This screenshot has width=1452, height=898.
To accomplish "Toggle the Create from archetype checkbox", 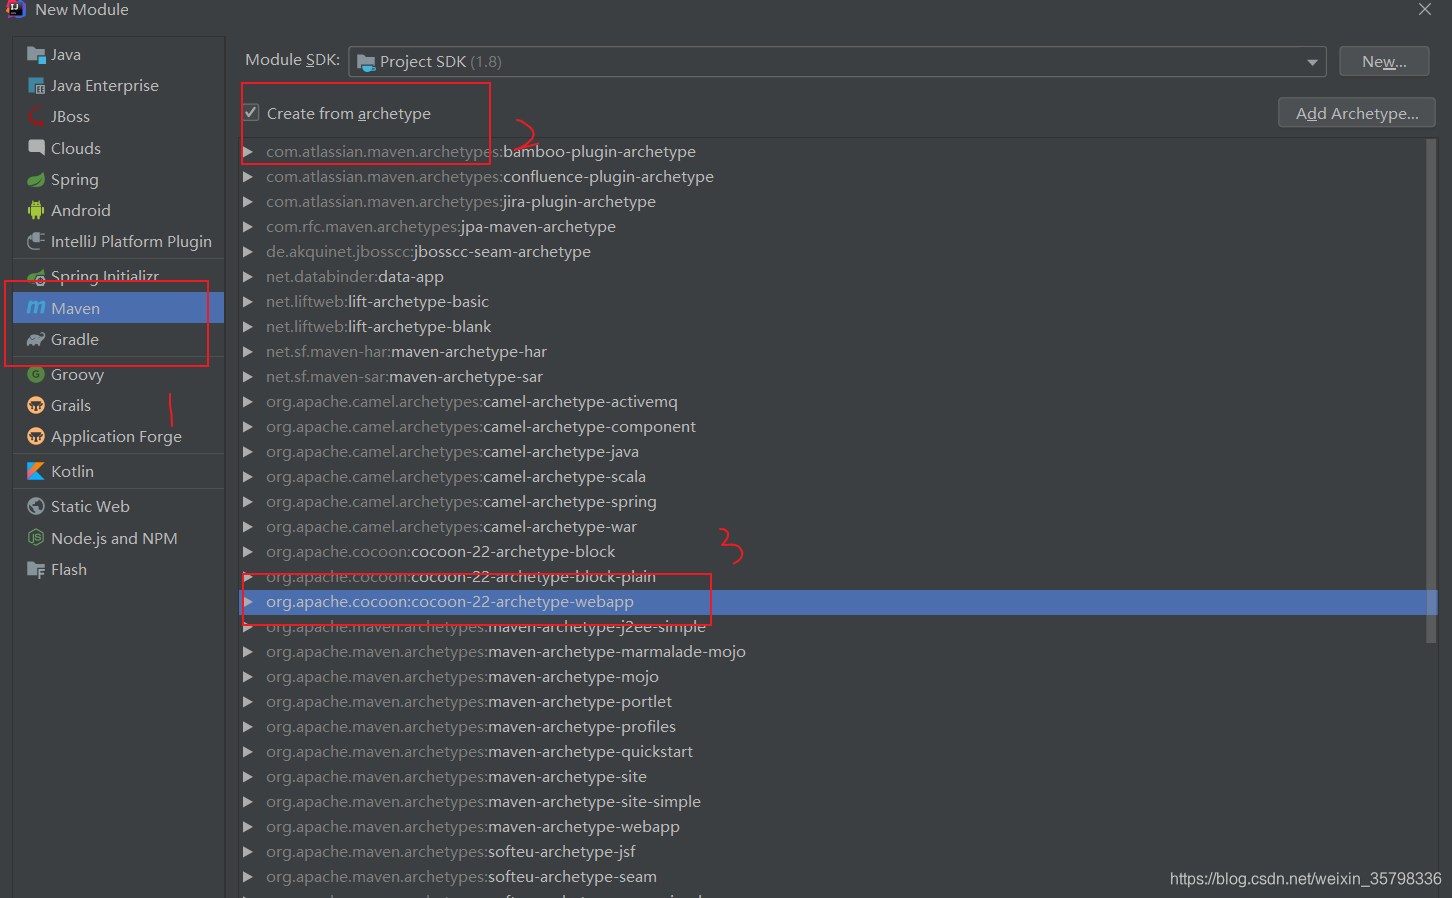I will click(251, 113).
